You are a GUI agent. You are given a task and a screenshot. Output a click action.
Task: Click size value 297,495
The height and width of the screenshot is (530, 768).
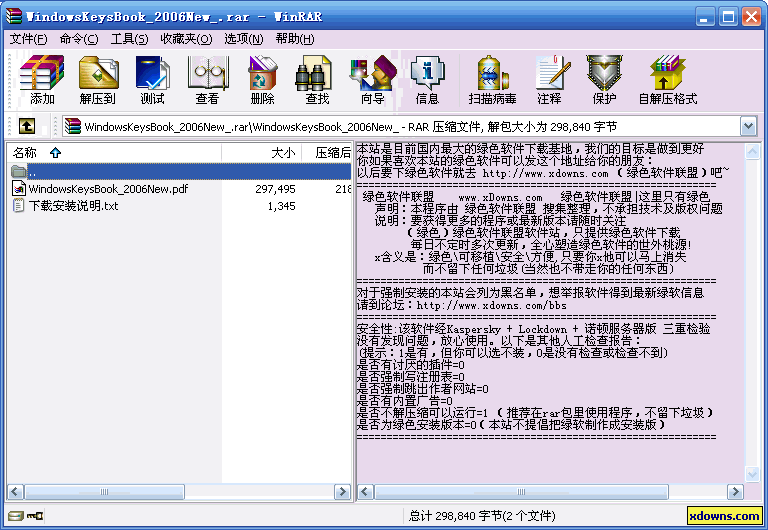(275, 189)
